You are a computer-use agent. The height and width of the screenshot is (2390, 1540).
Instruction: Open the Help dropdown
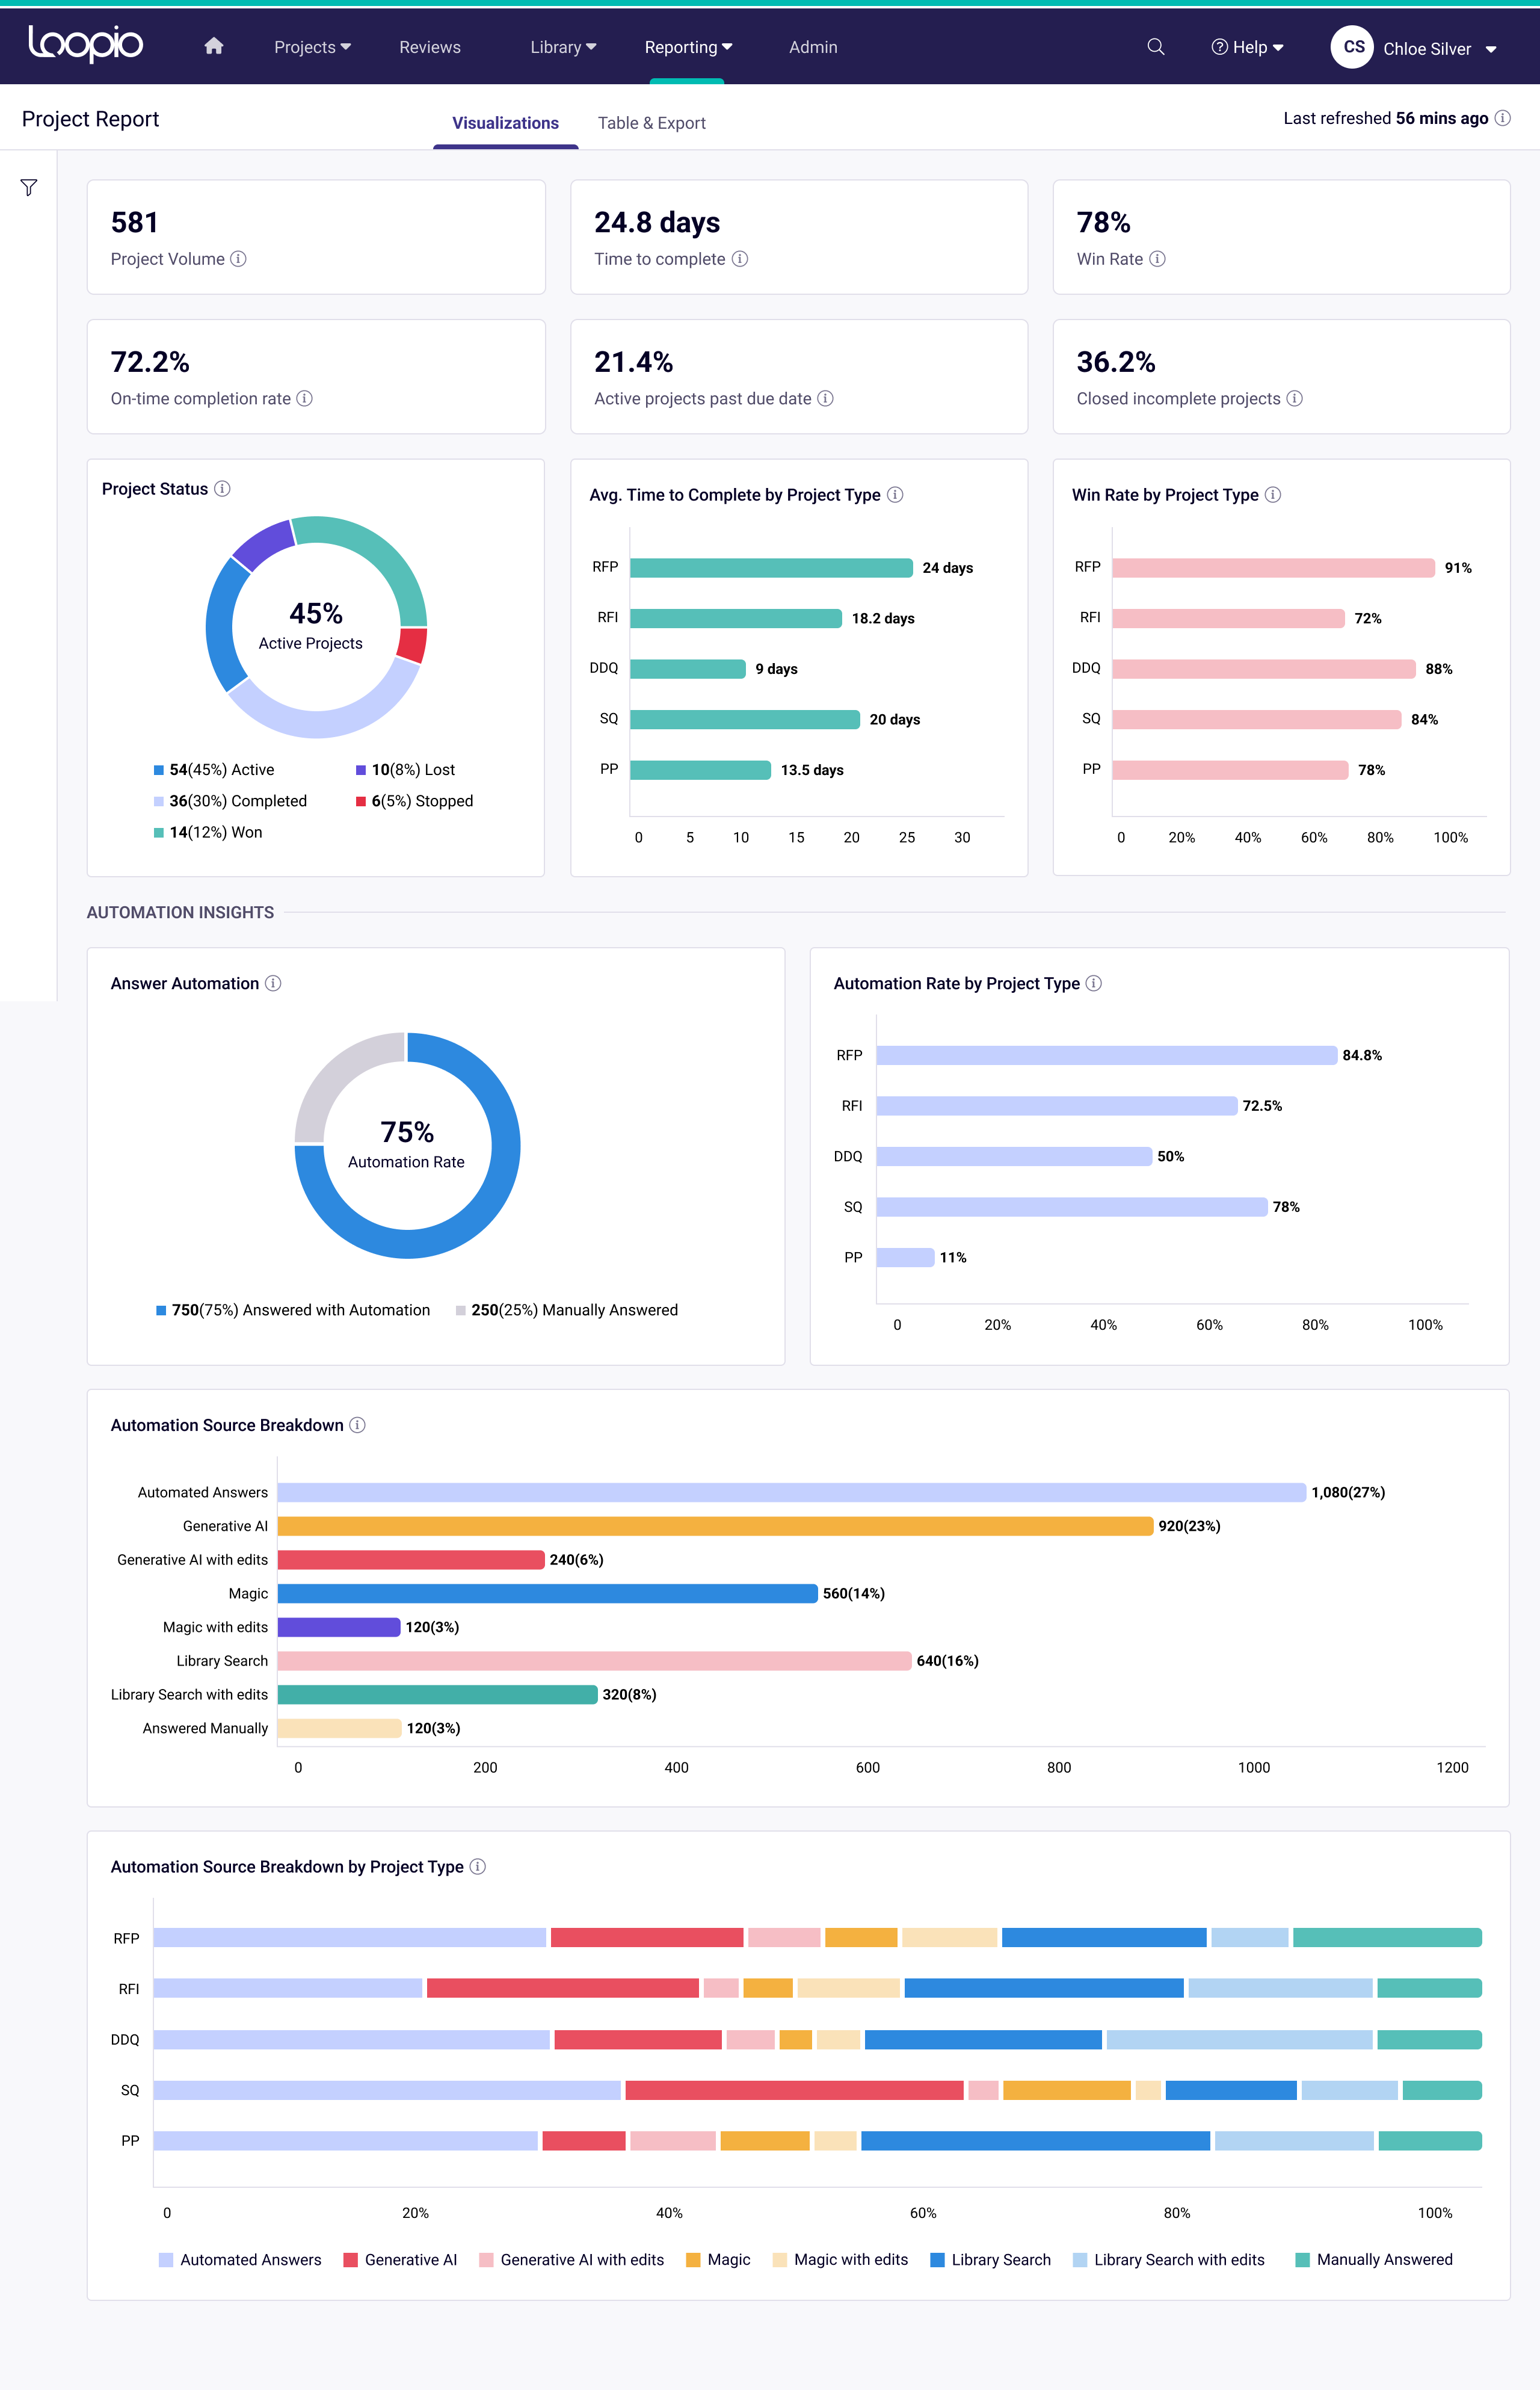pos(1247,47)
